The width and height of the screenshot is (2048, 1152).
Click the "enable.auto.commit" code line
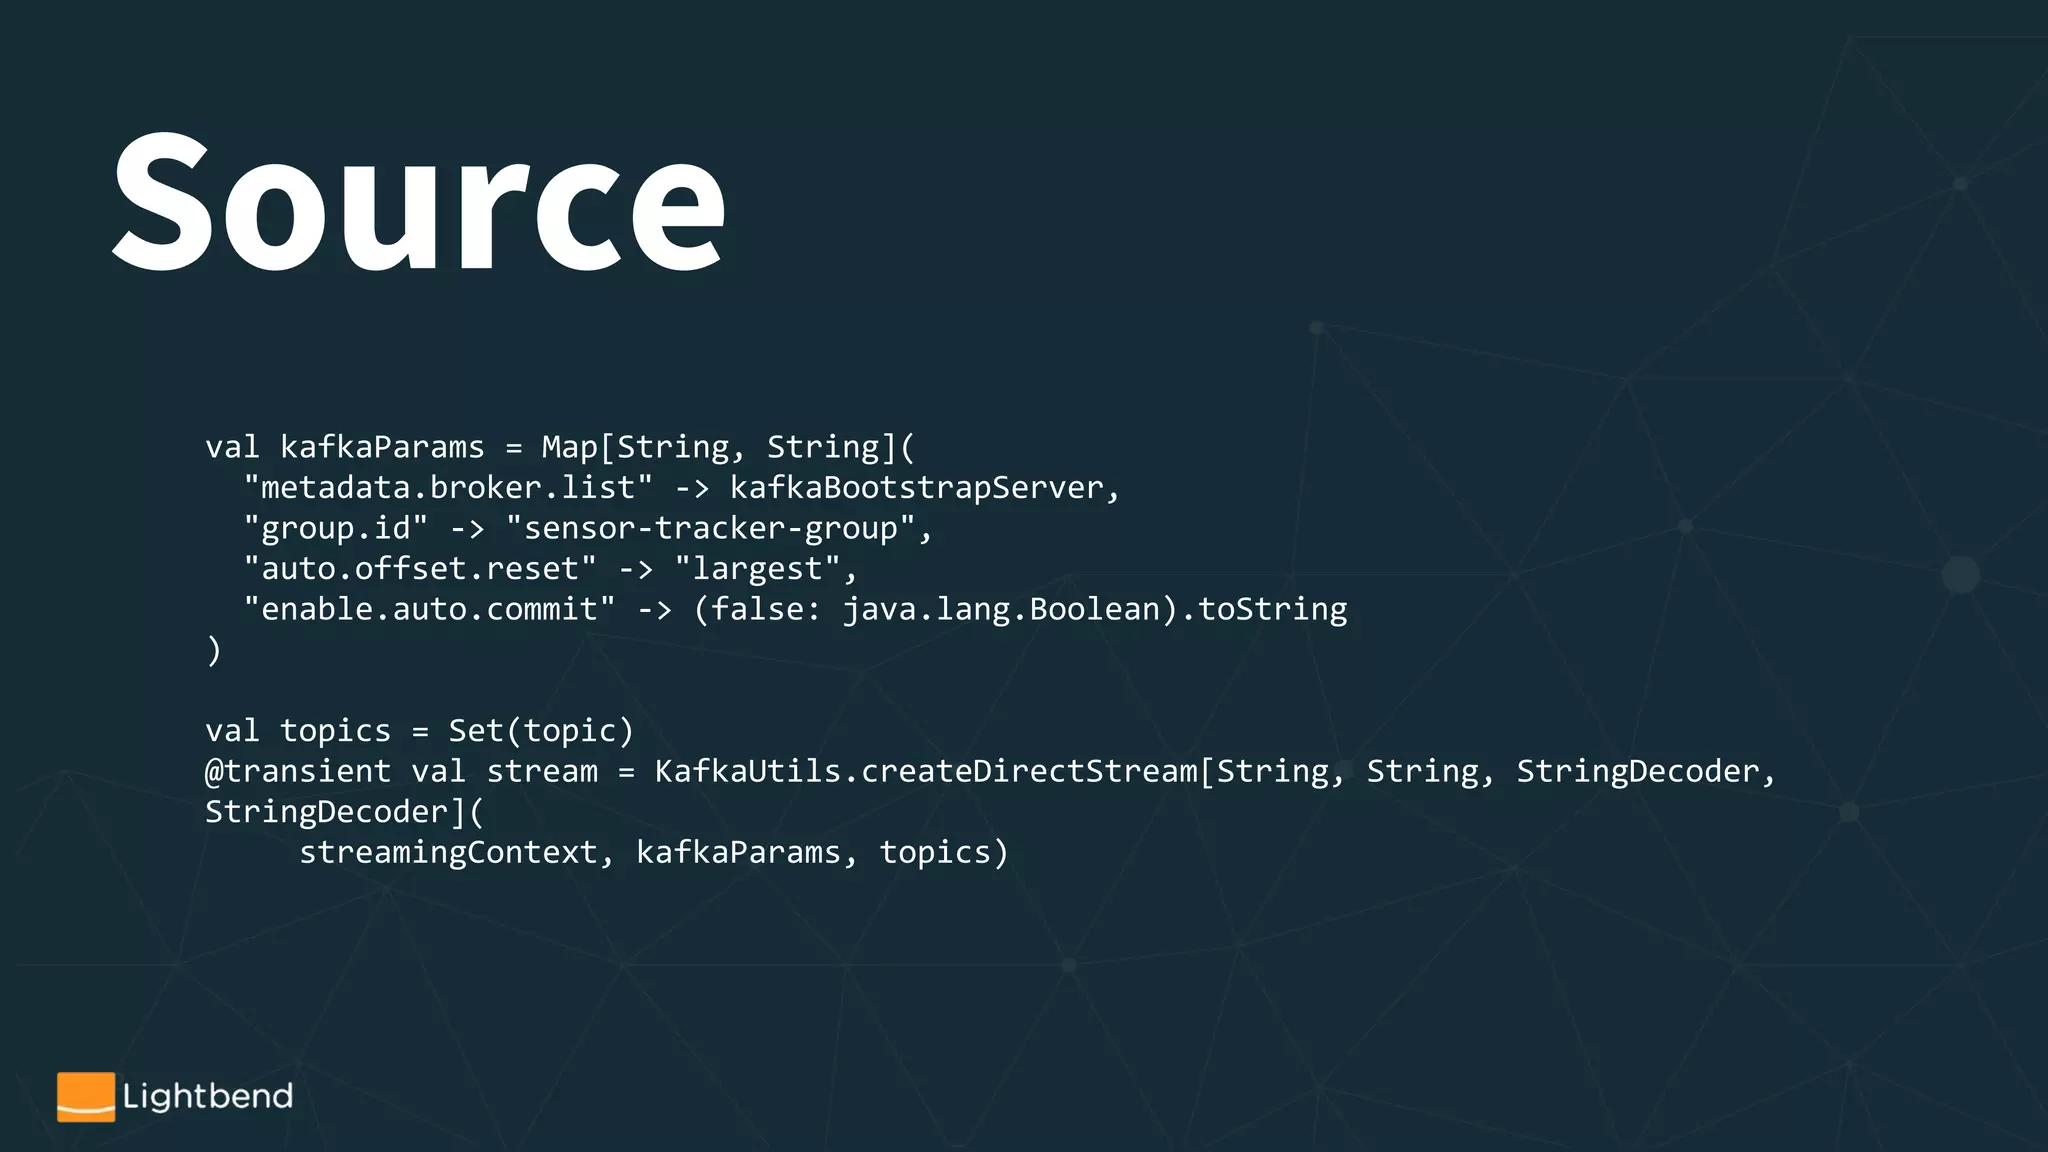tap(796, 610)
